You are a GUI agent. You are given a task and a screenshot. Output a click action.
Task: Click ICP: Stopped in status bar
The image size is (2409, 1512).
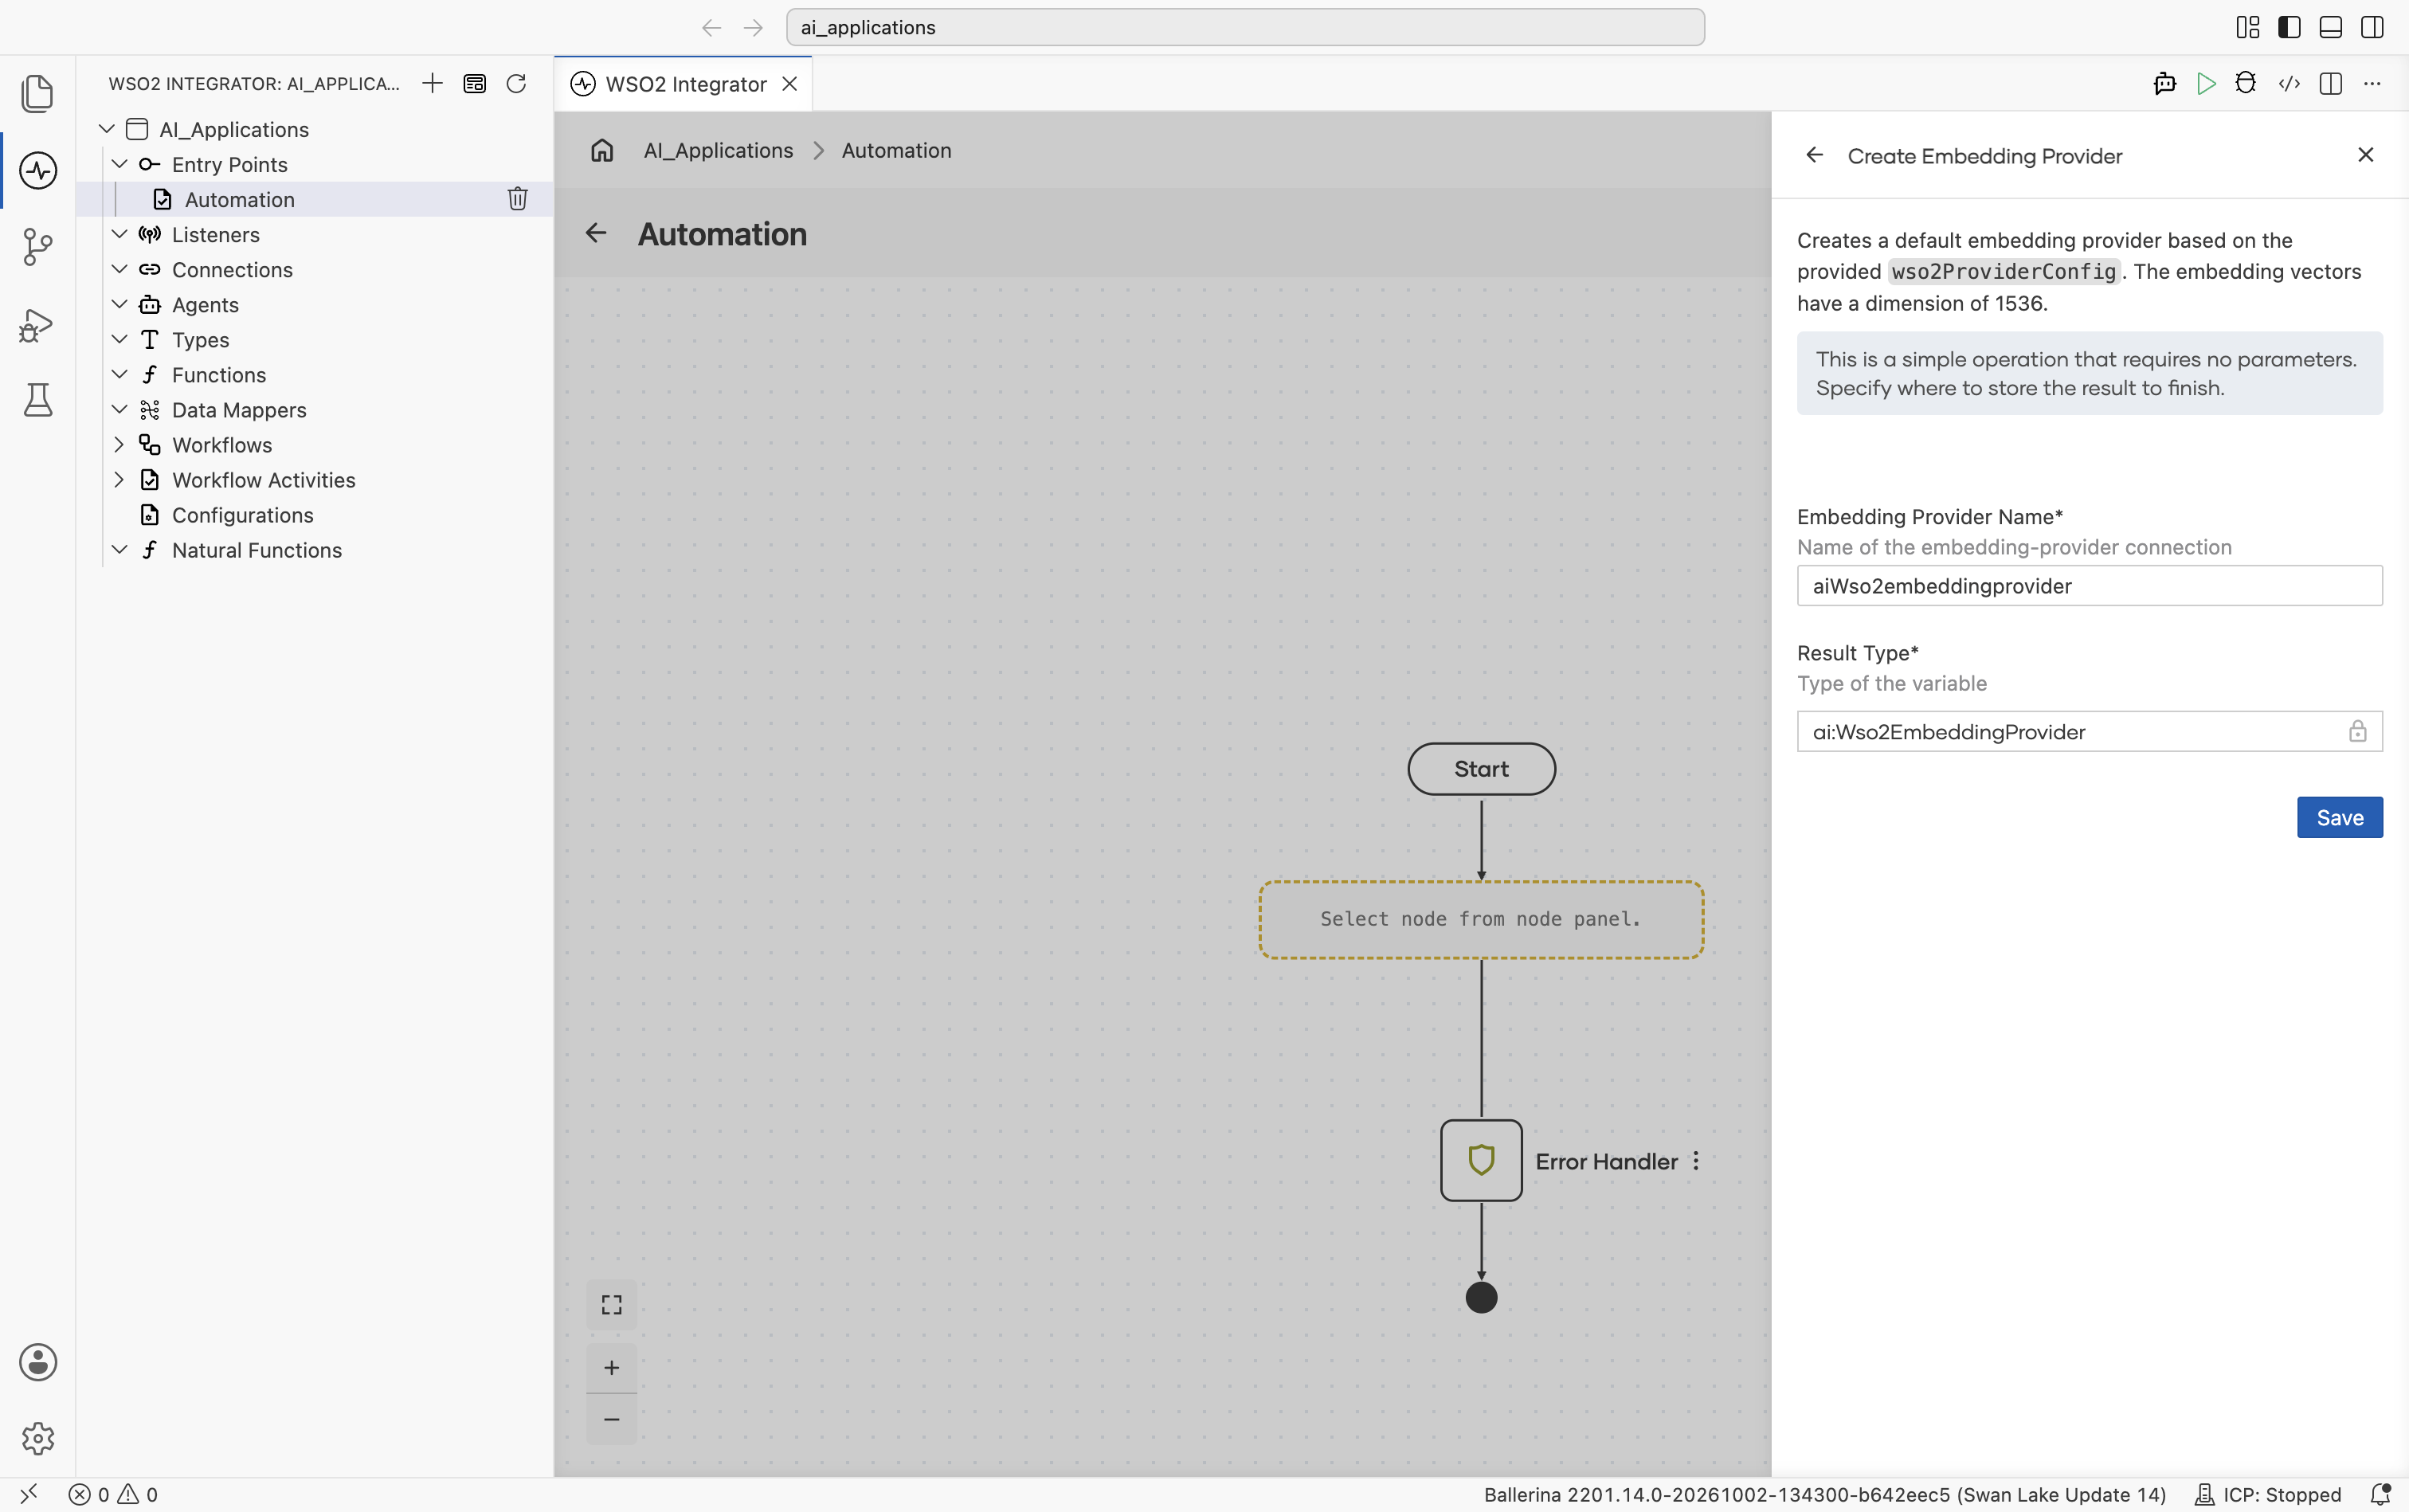click(x=2268, y=1494)
